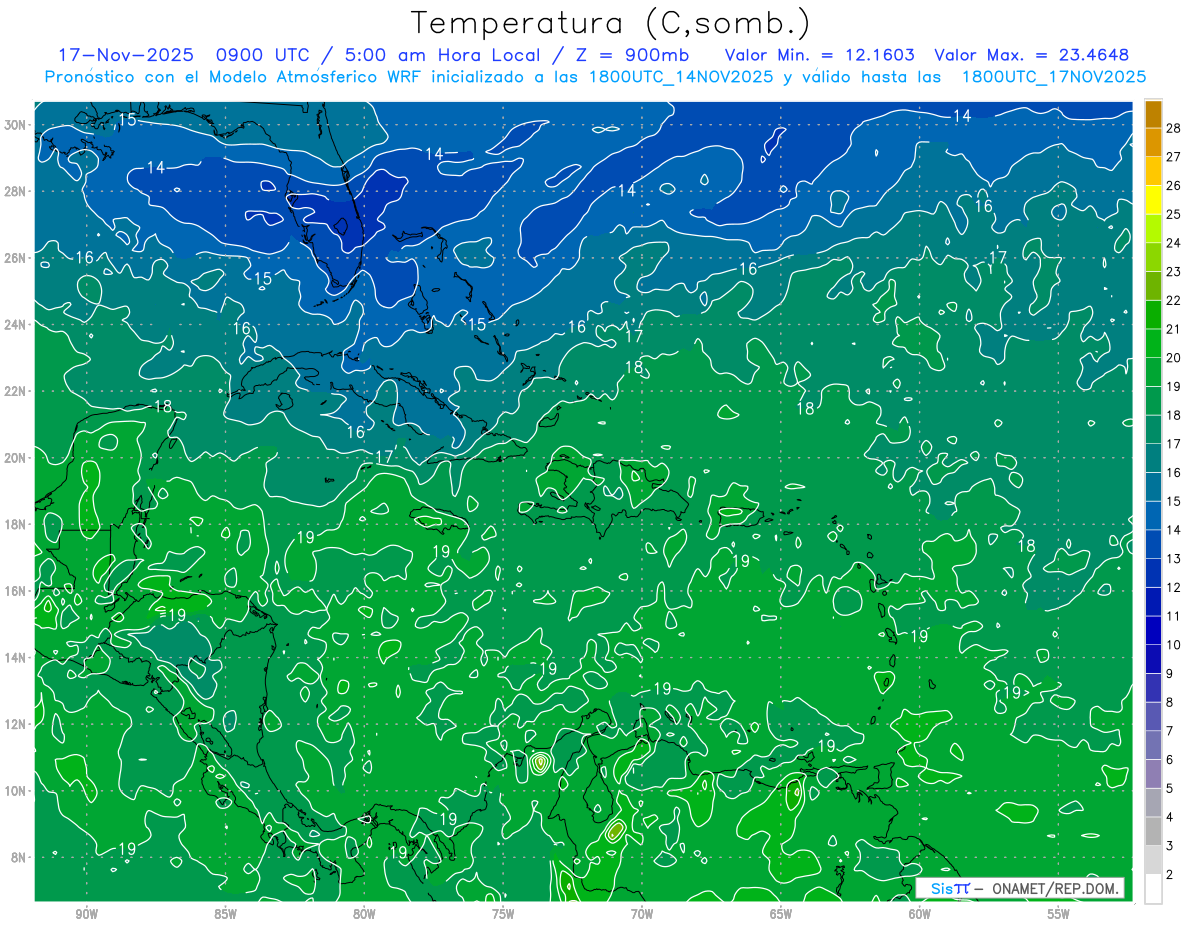The width and height of the screenshot is (1200, 927).
Task: Click the "55W" longitude axis label
Action: pyautogui.click(x=1059, y=914)
